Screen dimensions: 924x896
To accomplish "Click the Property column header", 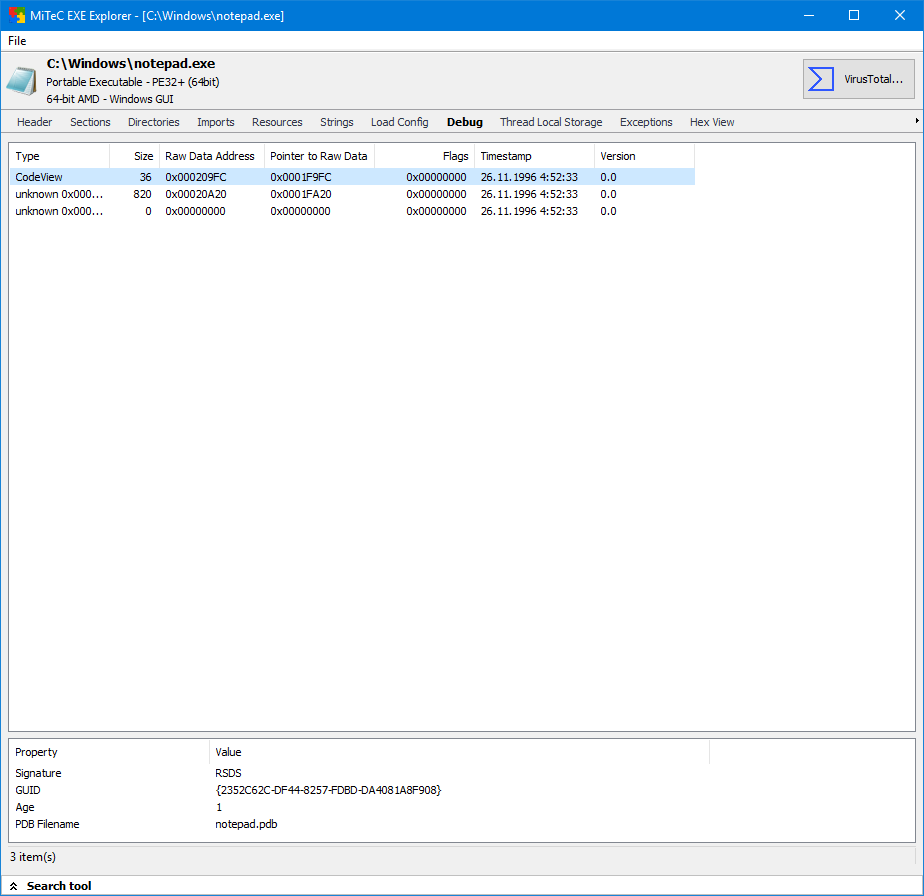I will [109, 752].
